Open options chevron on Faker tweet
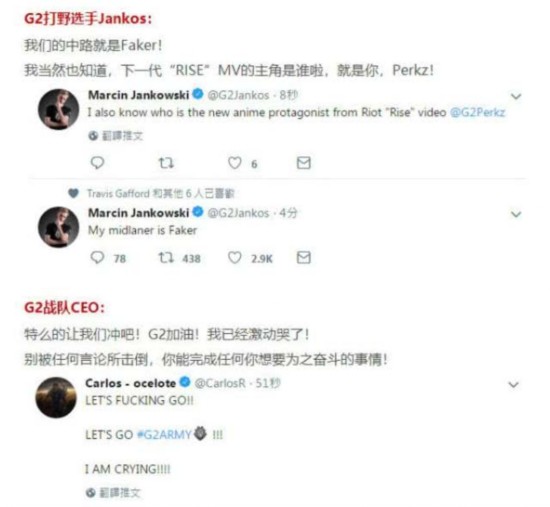The width and height of the screenshot is (550, 507). point(516,214)
